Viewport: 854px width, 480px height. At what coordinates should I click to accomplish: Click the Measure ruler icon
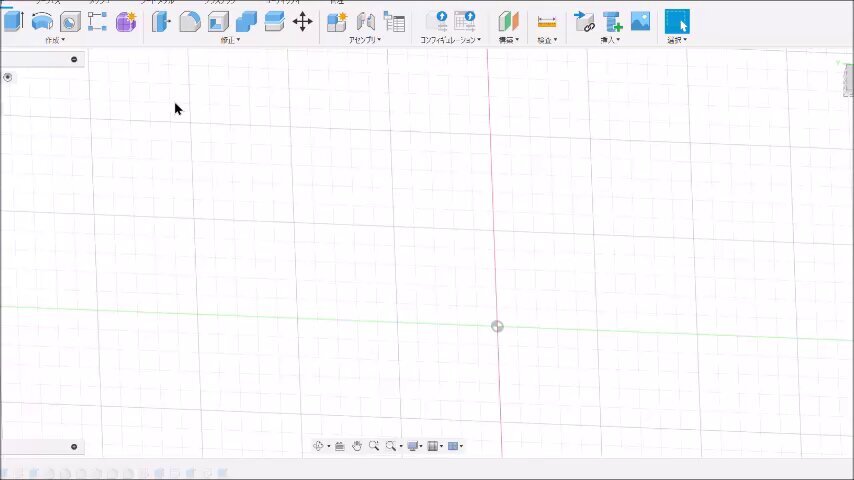546,22
